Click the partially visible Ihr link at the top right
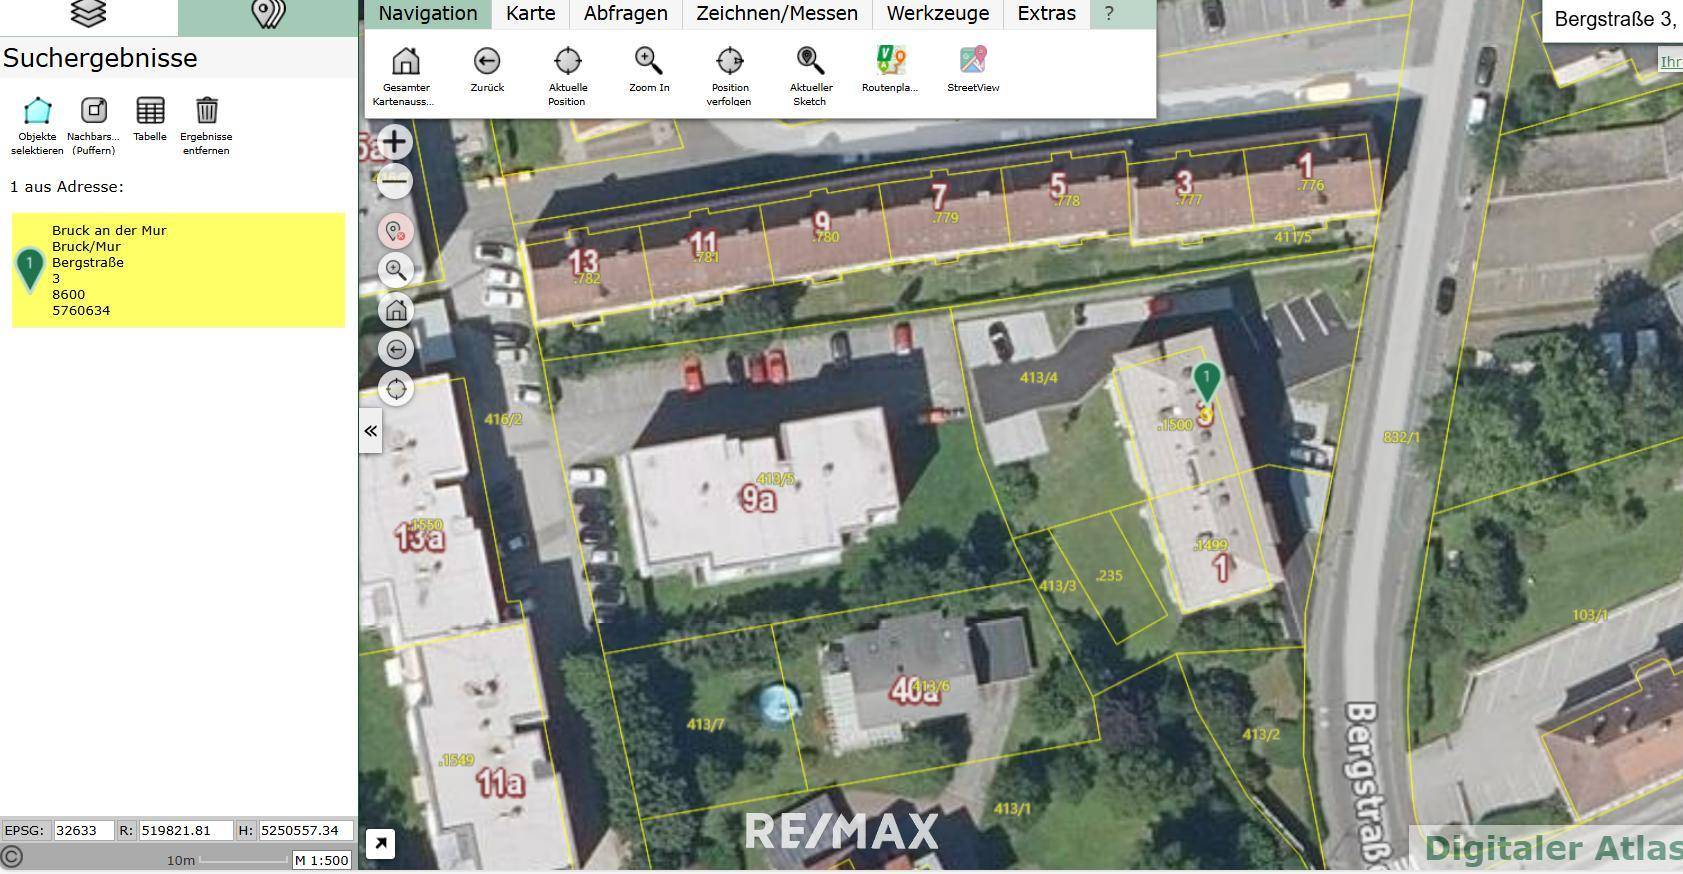Screen dimensions: 1683x874 [x=1670, y=62]
